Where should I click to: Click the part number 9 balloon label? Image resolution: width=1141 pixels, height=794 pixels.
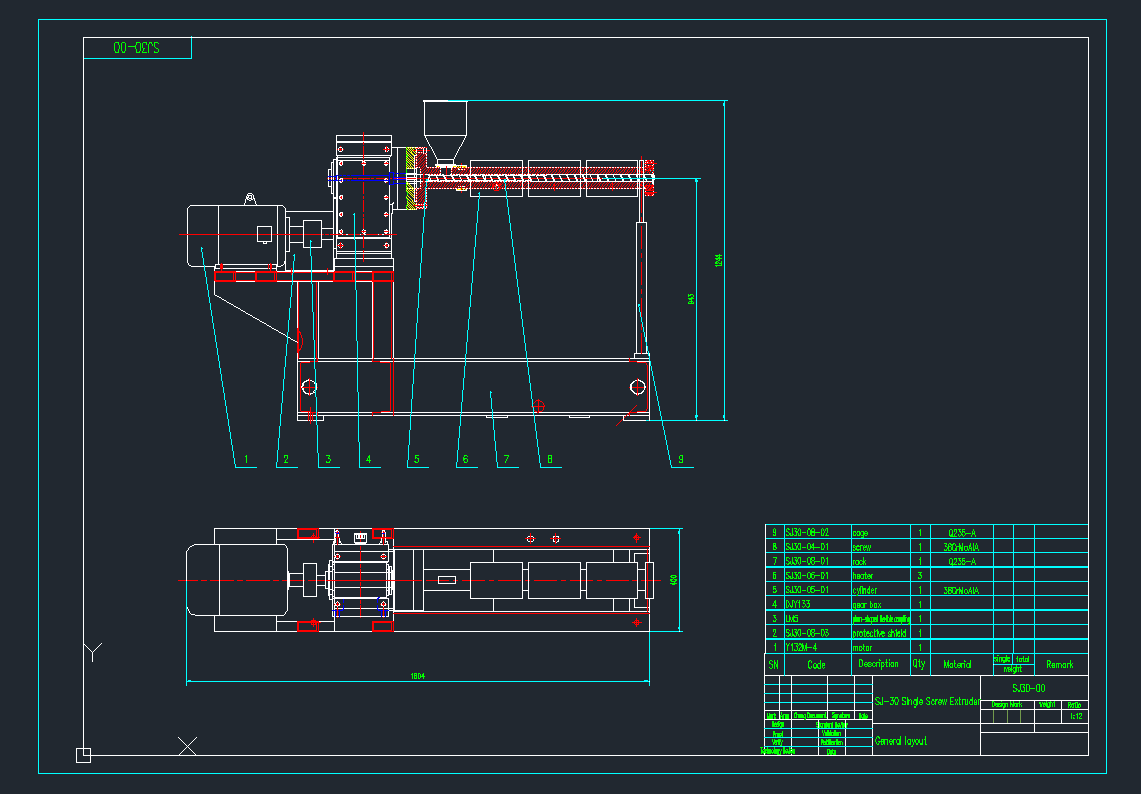click(x=681, y=460)
